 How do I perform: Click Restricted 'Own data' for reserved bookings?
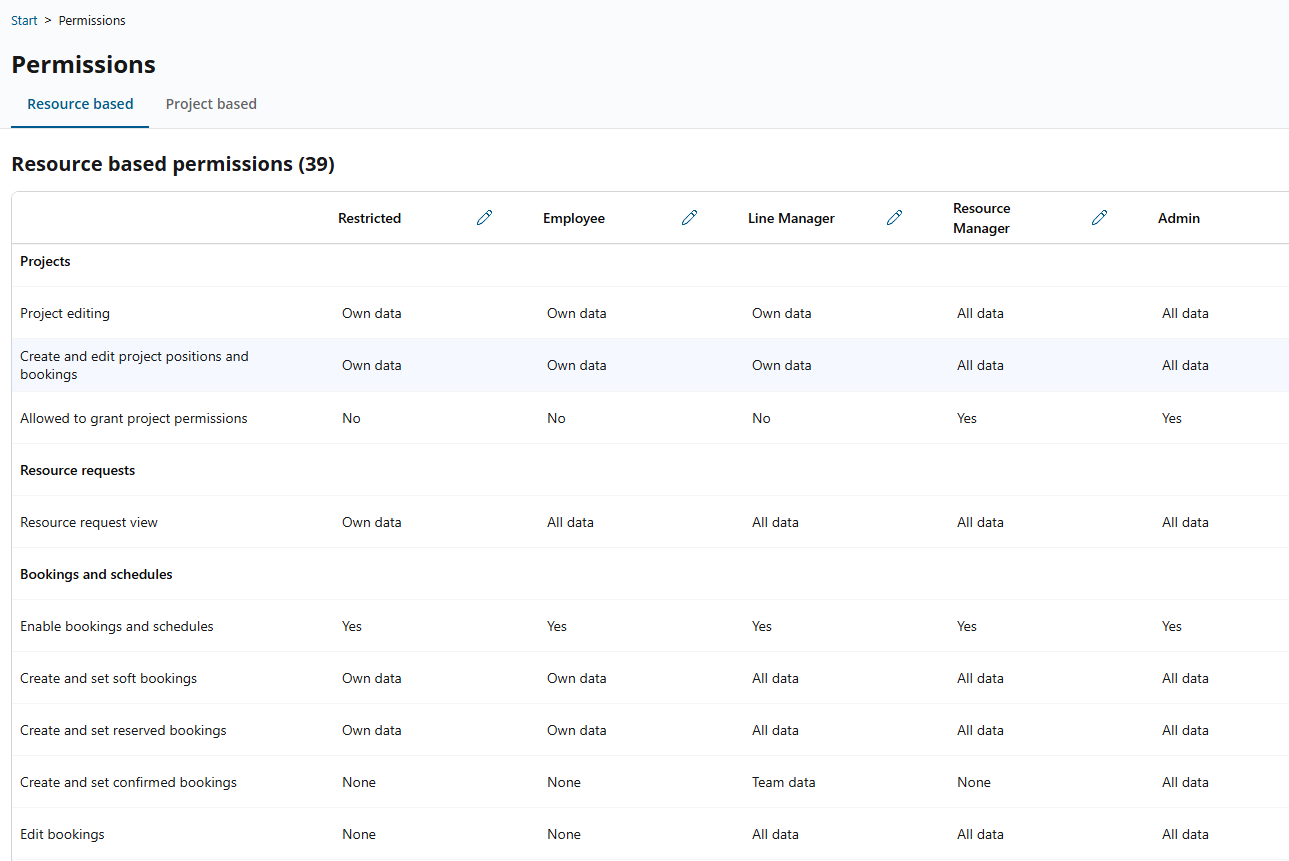coord(372,730)
